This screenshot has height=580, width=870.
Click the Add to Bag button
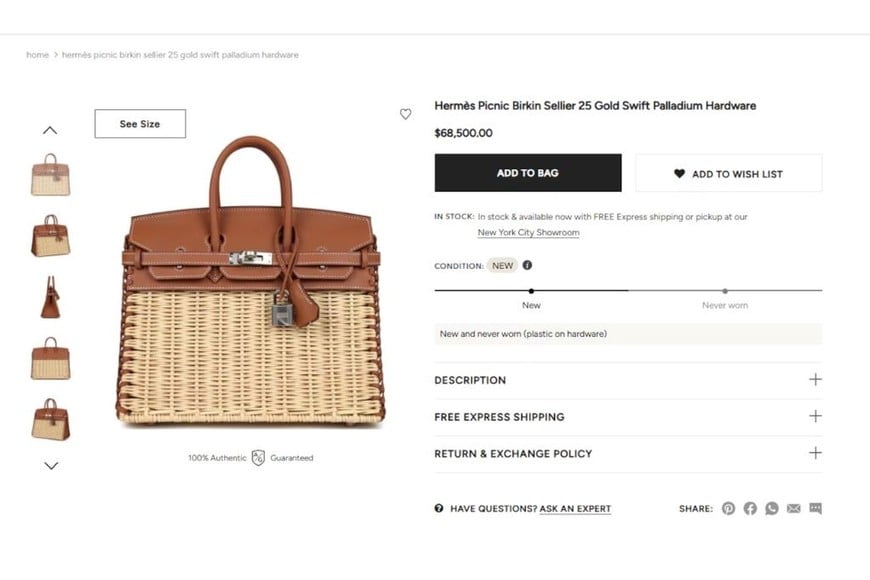pos(527,173)
